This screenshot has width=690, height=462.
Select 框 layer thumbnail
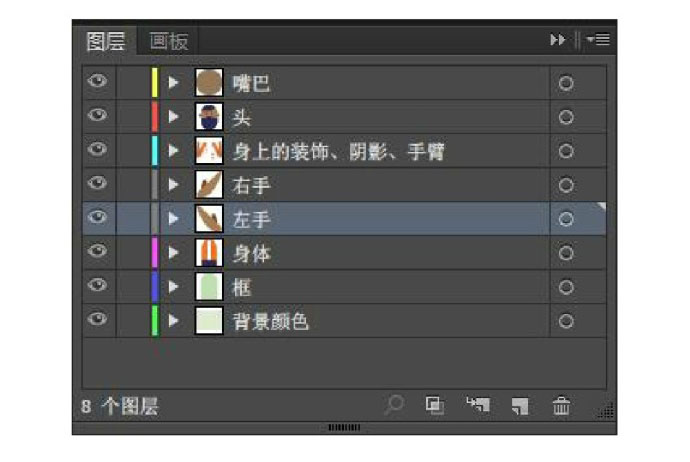(209, 287)
